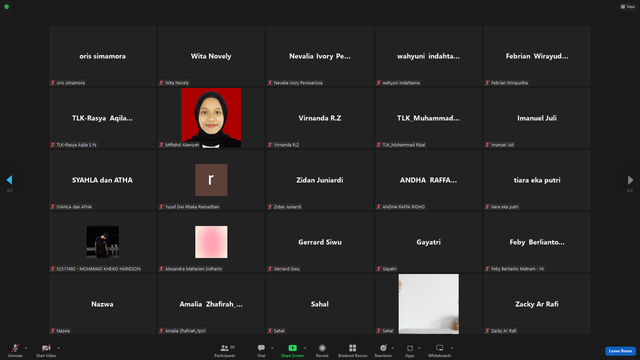640x360 pixels.
Task: Select the 'Febrian Wirayud...' participant tile
Action: point(537,56)
